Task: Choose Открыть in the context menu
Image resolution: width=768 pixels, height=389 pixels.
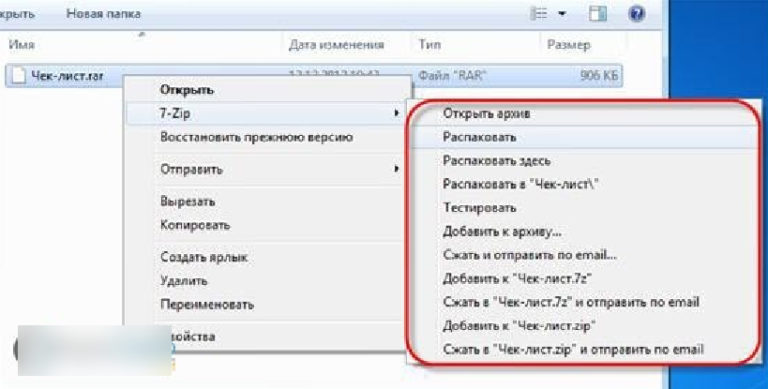Action: coord(187,90)
